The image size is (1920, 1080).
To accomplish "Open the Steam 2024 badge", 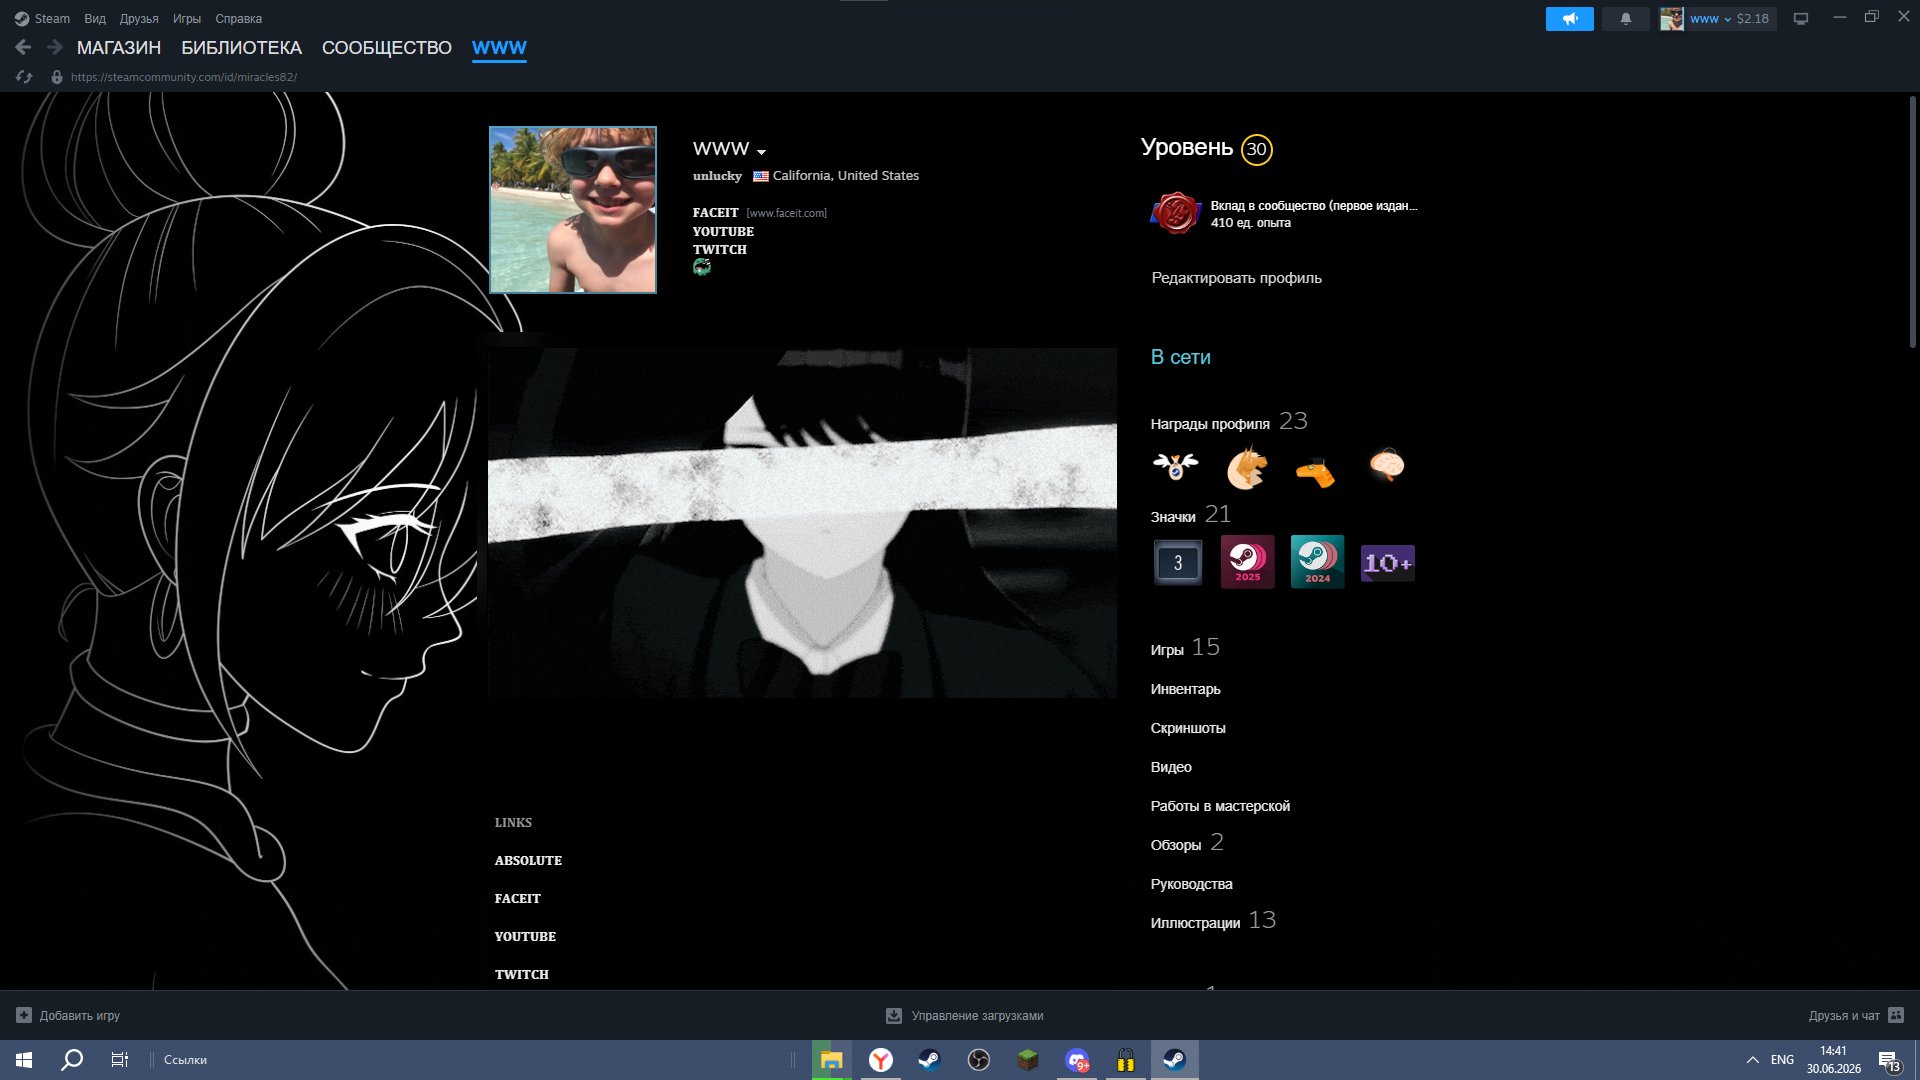I will click(x=1318, y=562).
